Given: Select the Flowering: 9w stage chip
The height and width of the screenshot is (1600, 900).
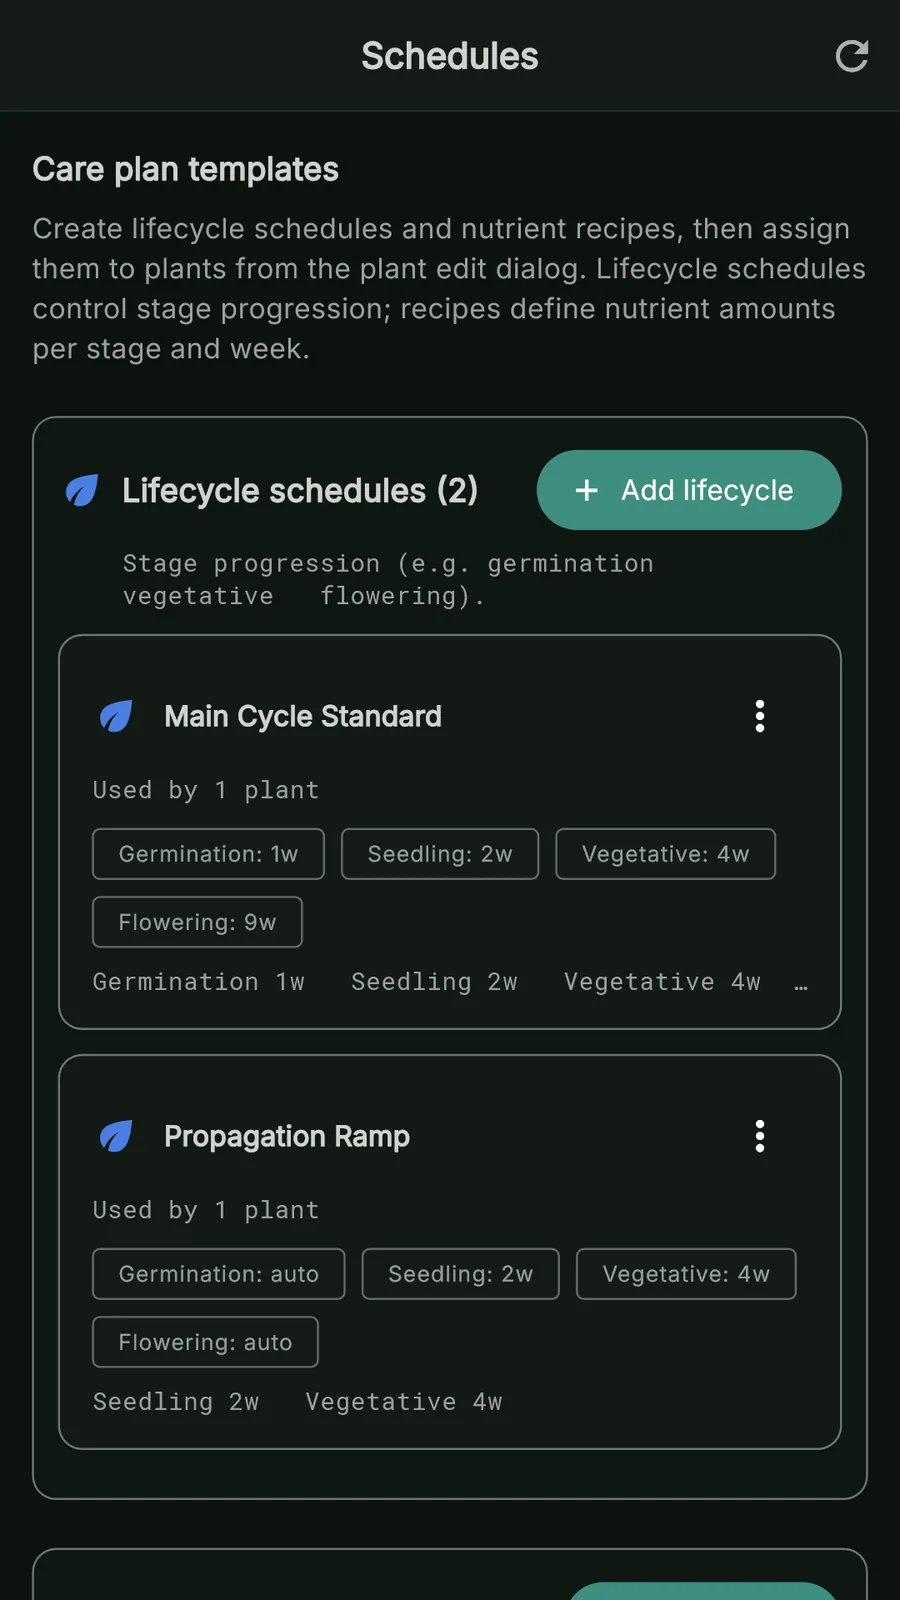Looking at the screenshot, I should [197, 922].
